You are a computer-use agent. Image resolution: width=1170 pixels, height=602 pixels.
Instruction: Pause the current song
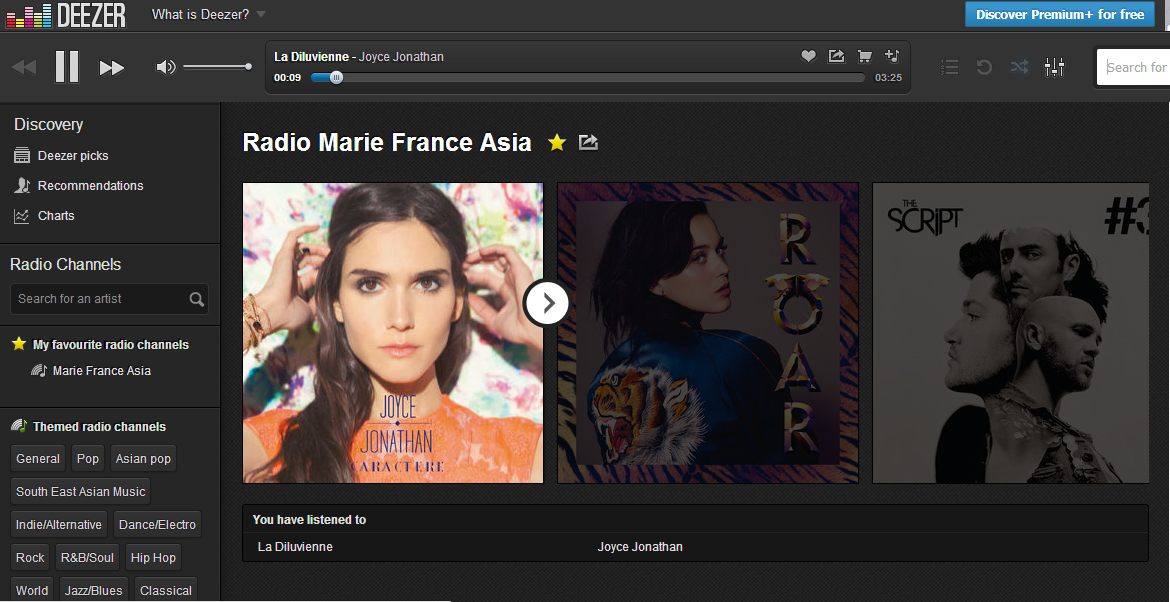coord(67,67)
